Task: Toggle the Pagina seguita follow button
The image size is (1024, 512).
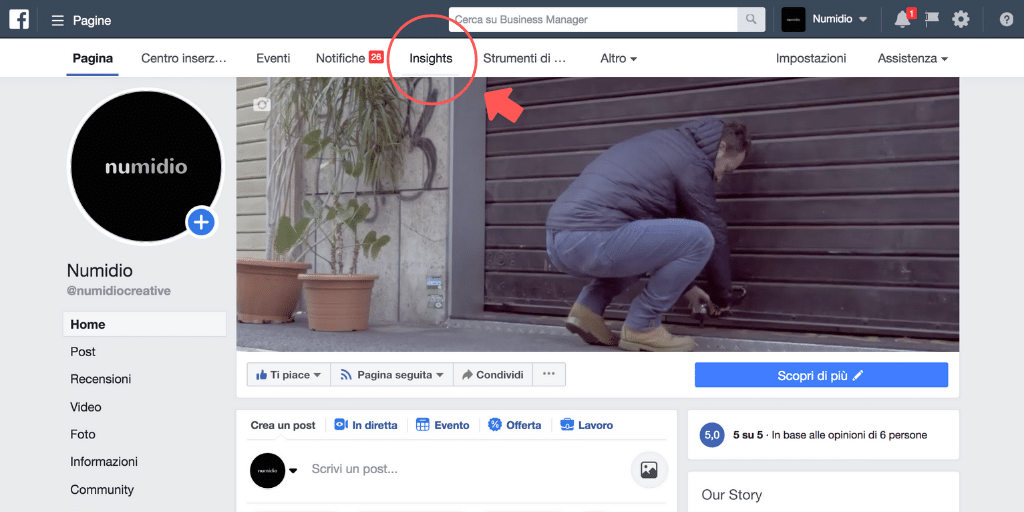Action: point(392,375)
